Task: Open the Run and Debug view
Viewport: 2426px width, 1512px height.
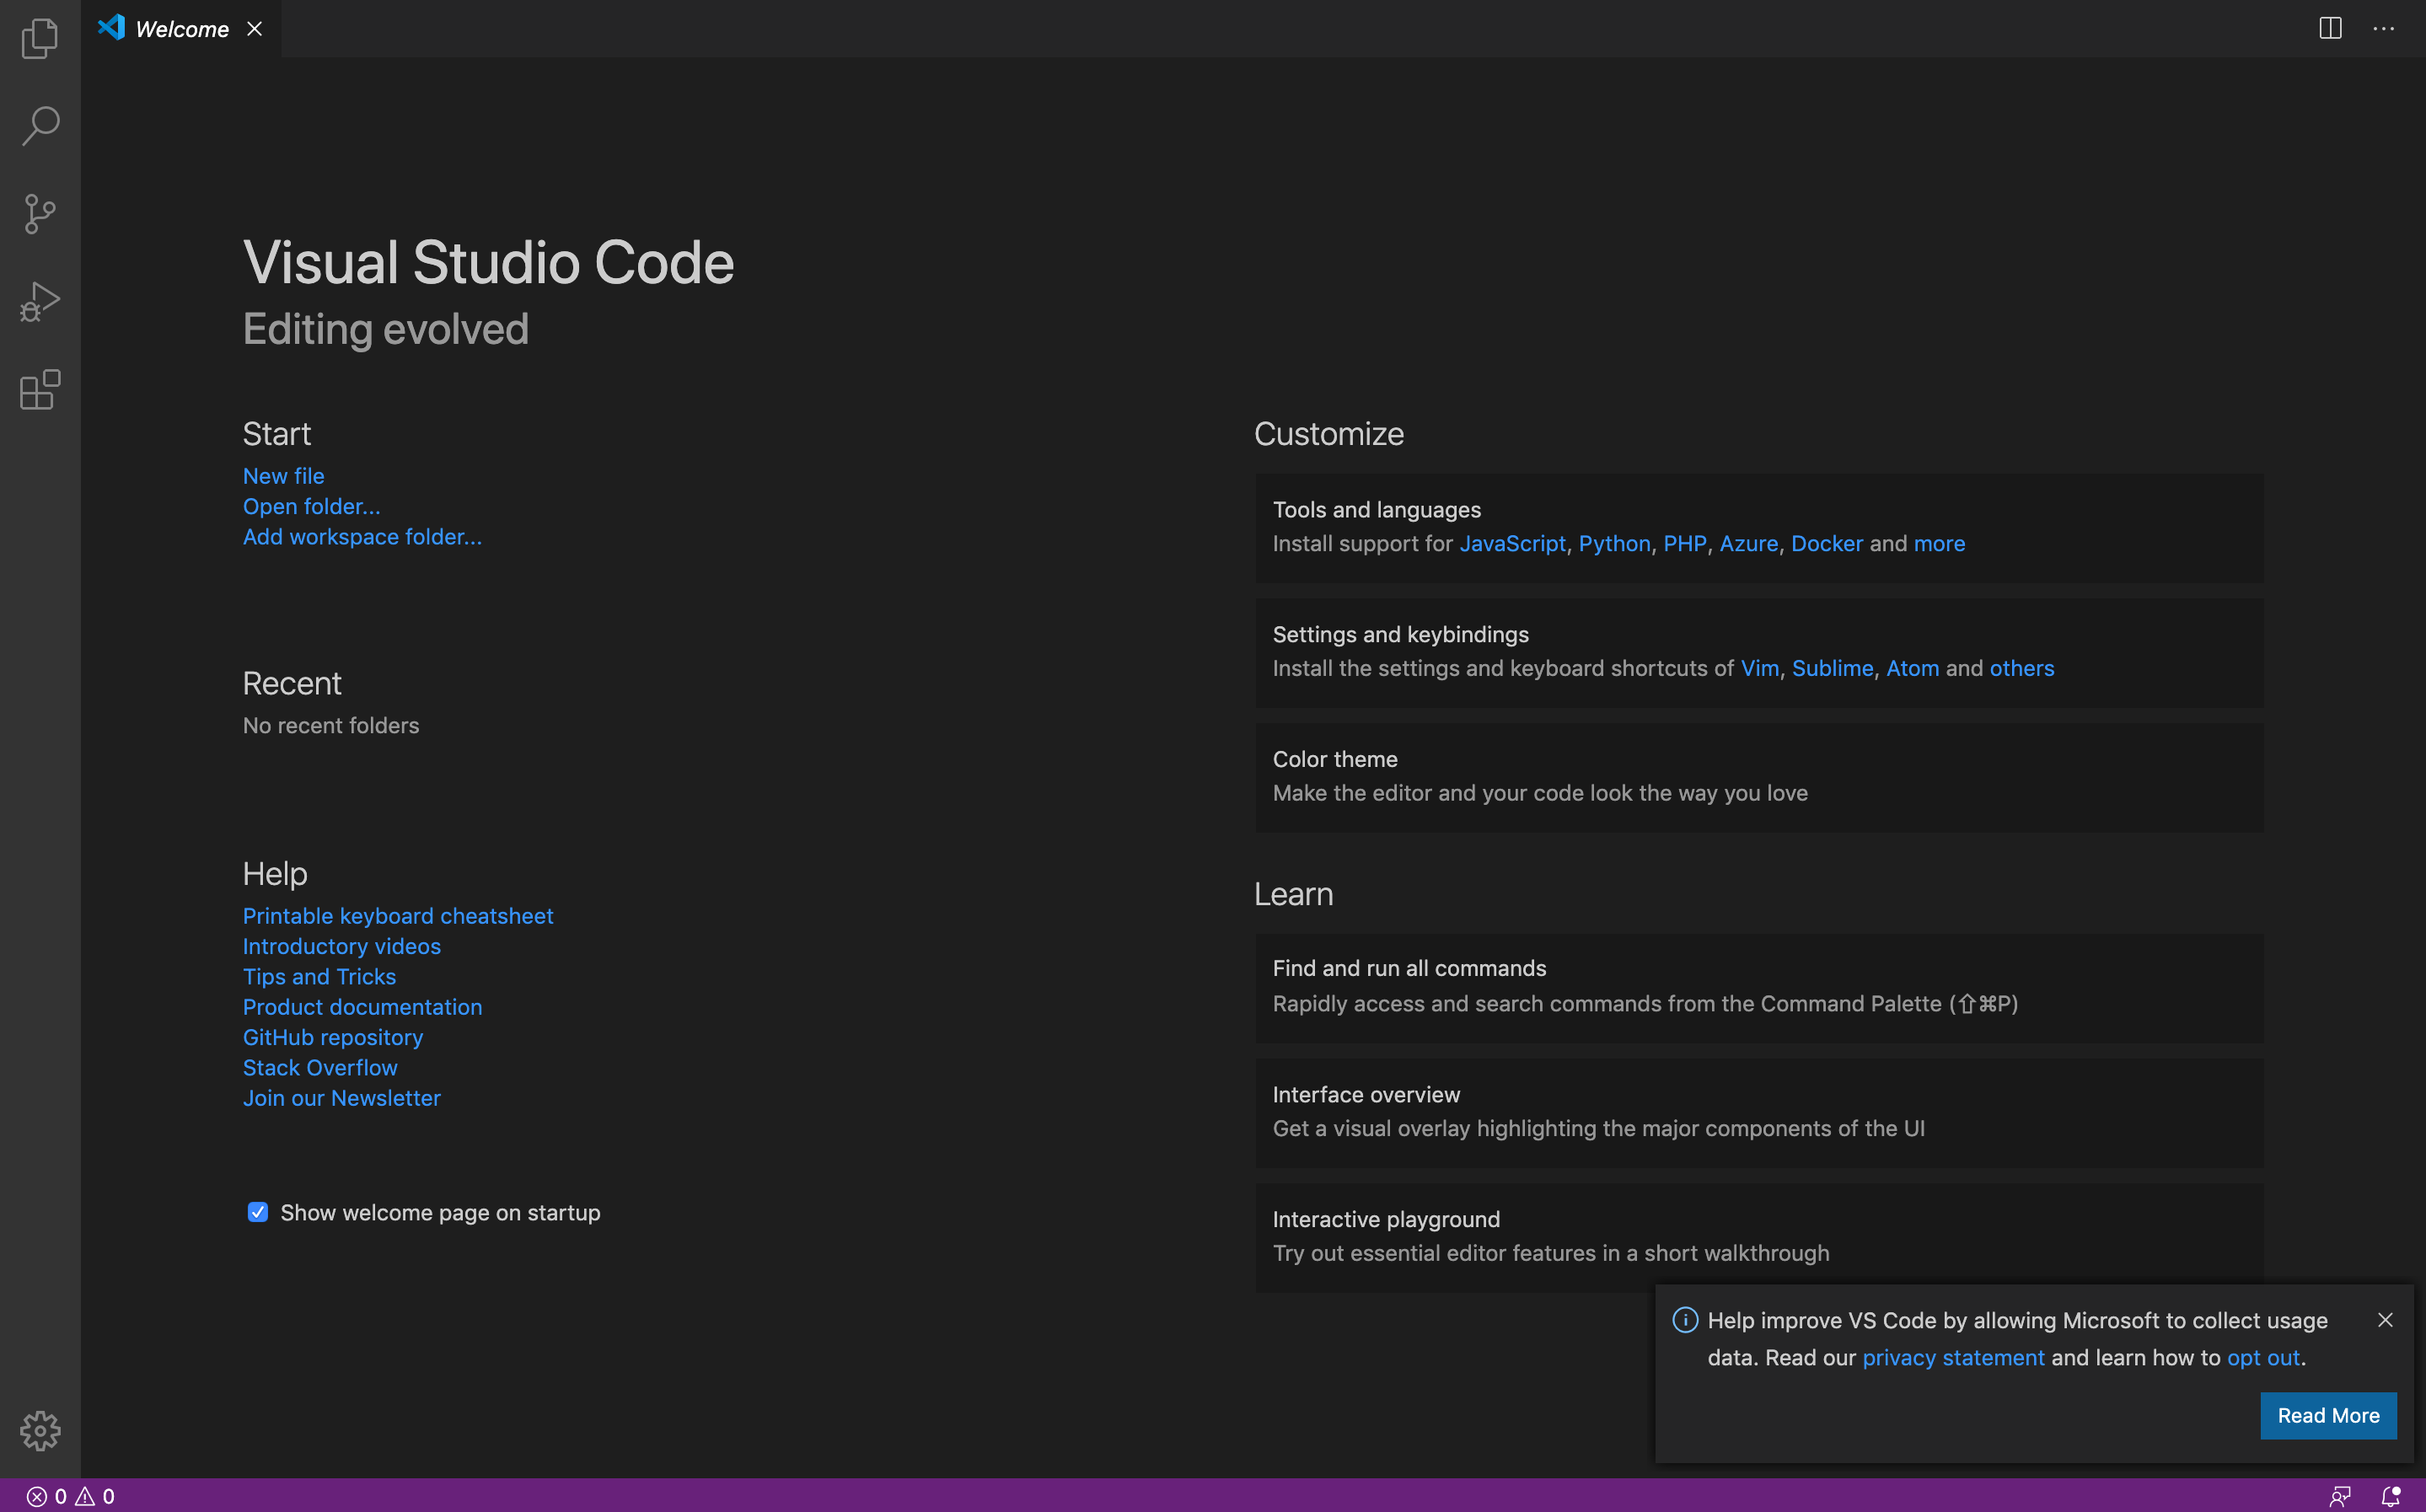Action: [40, 301]
